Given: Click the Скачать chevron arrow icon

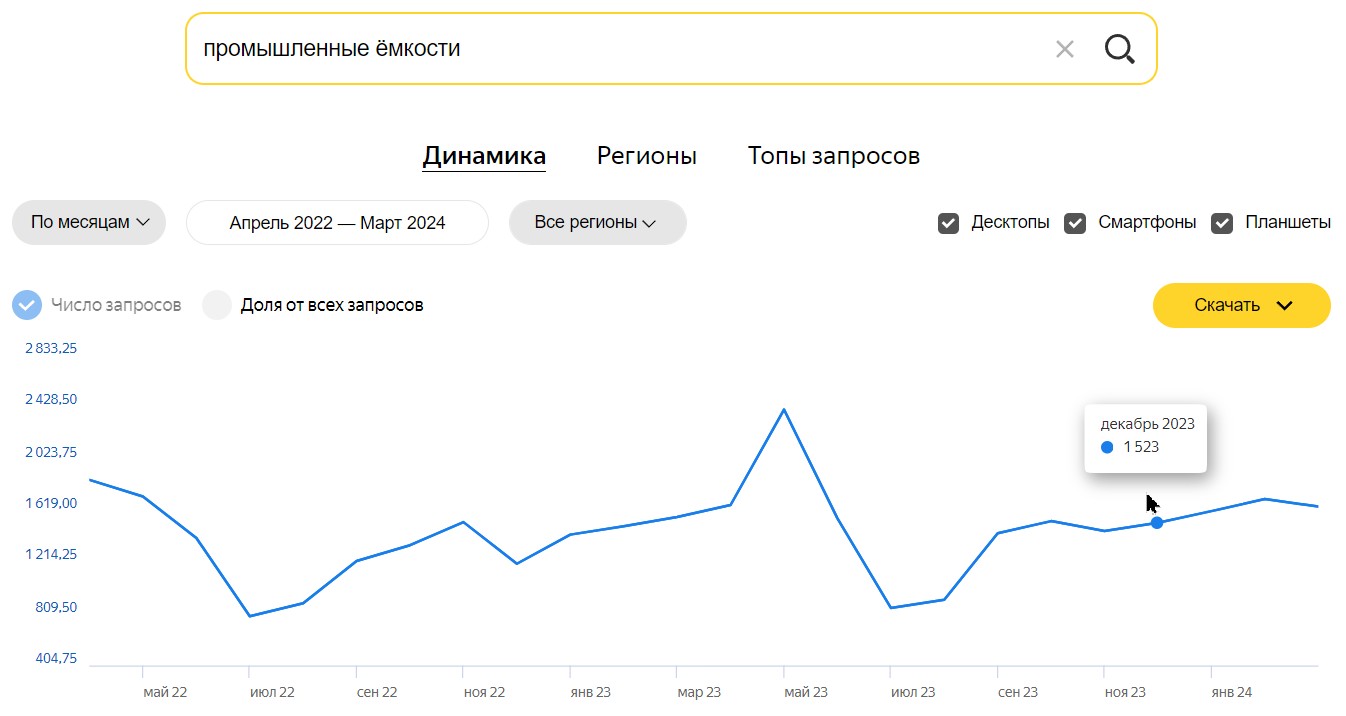Looking at the screenshot, I should pos(1285,306).
